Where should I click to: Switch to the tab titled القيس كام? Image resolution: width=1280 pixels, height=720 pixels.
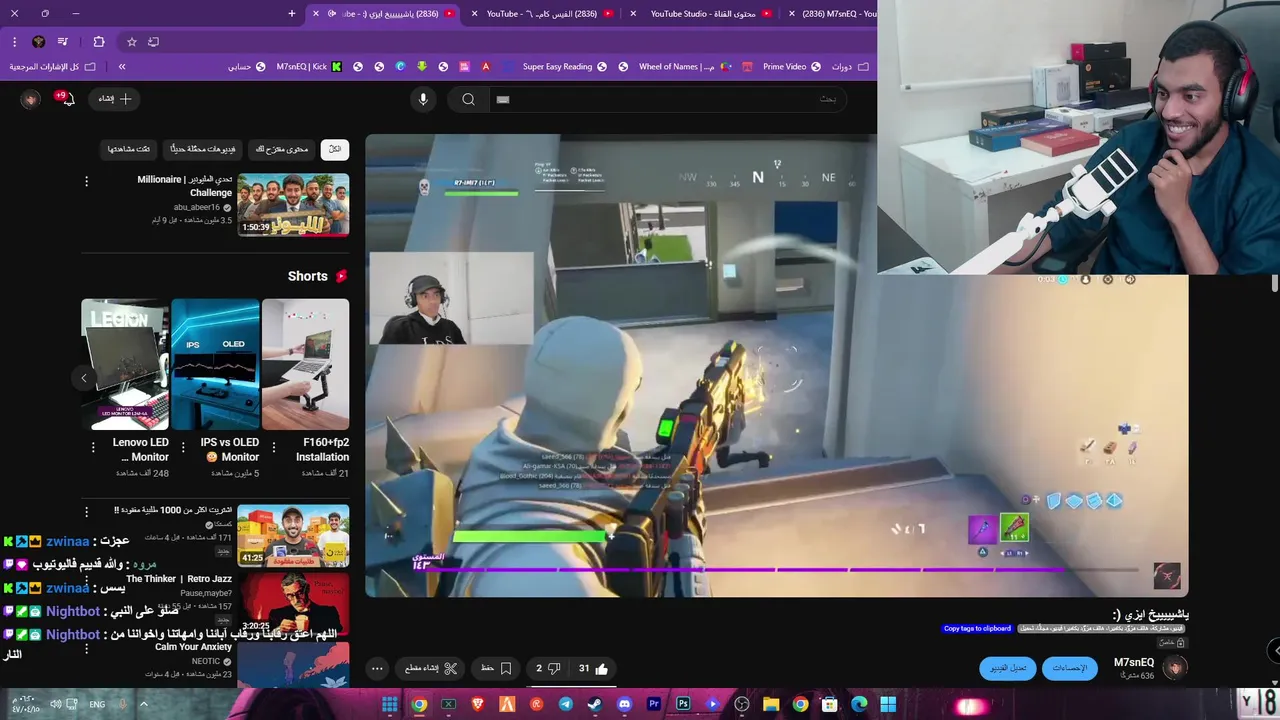[x=541, y=14]
